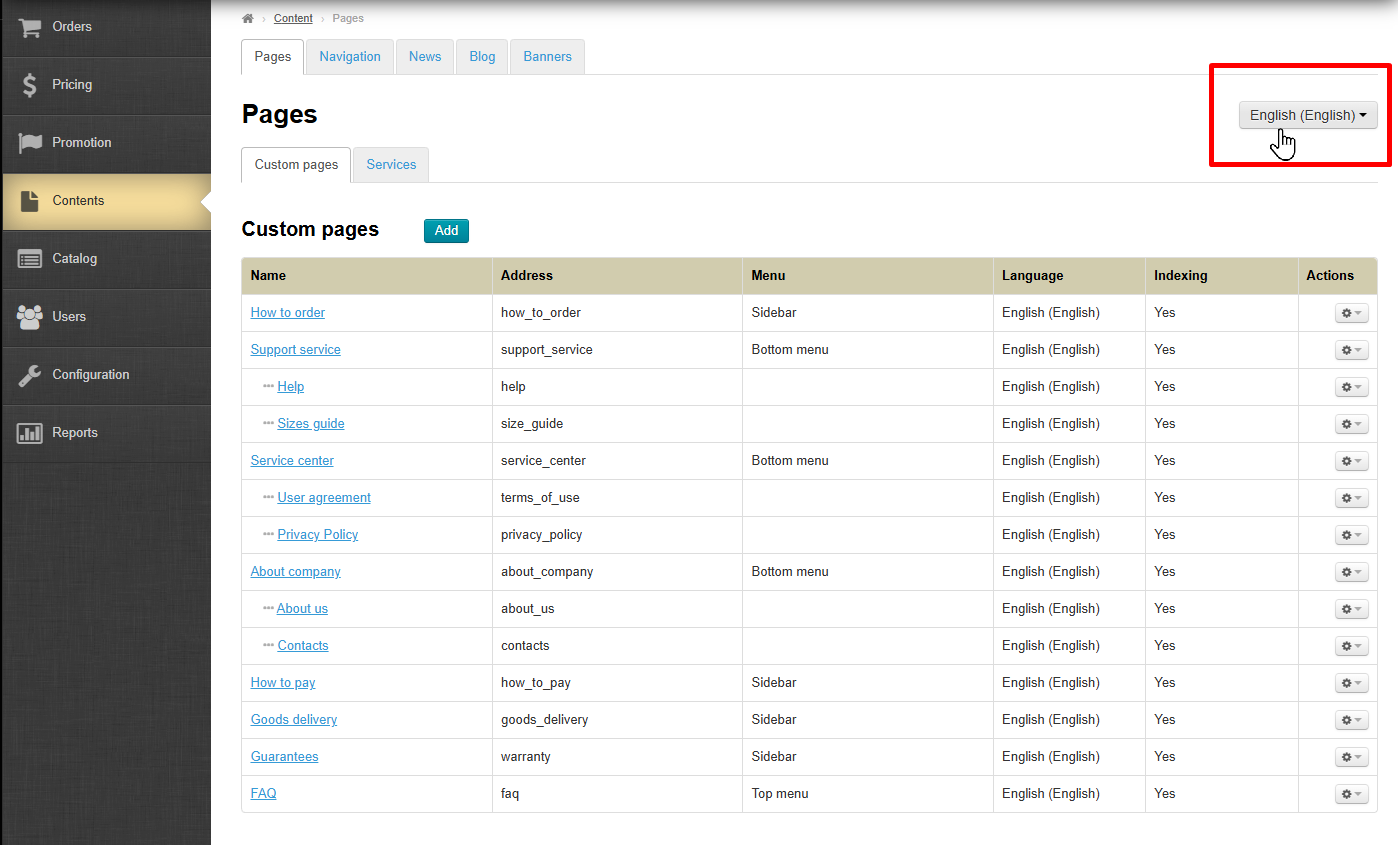Click the Reports bar chart icon

[x=30, y=433]
